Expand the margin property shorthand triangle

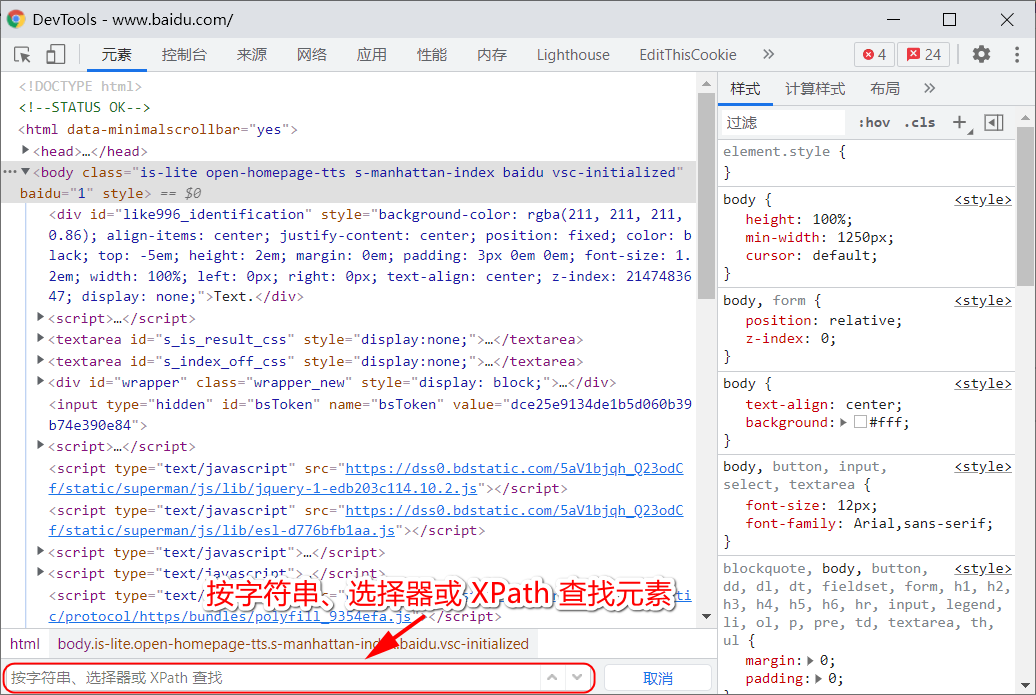coord(811,660)
